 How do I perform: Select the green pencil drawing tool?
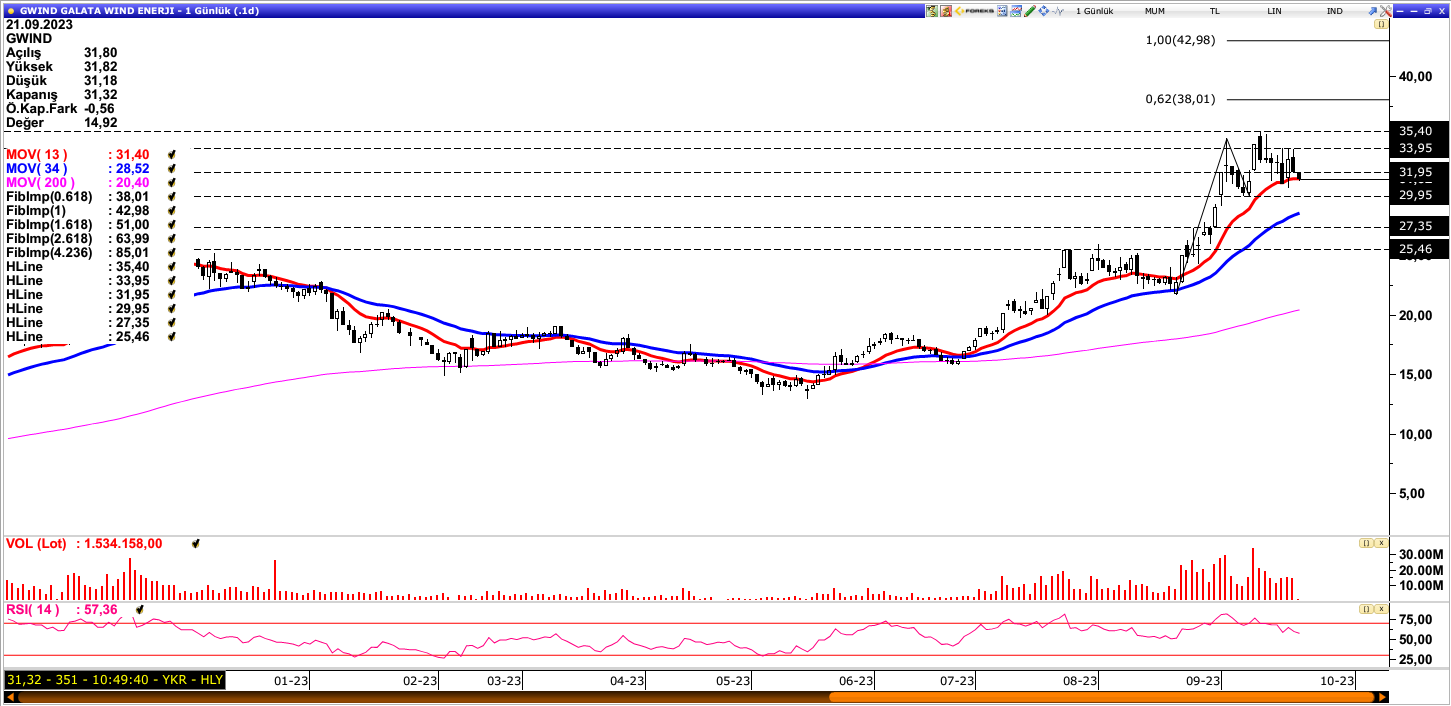pyautogui.click(x=1030, y=10)
